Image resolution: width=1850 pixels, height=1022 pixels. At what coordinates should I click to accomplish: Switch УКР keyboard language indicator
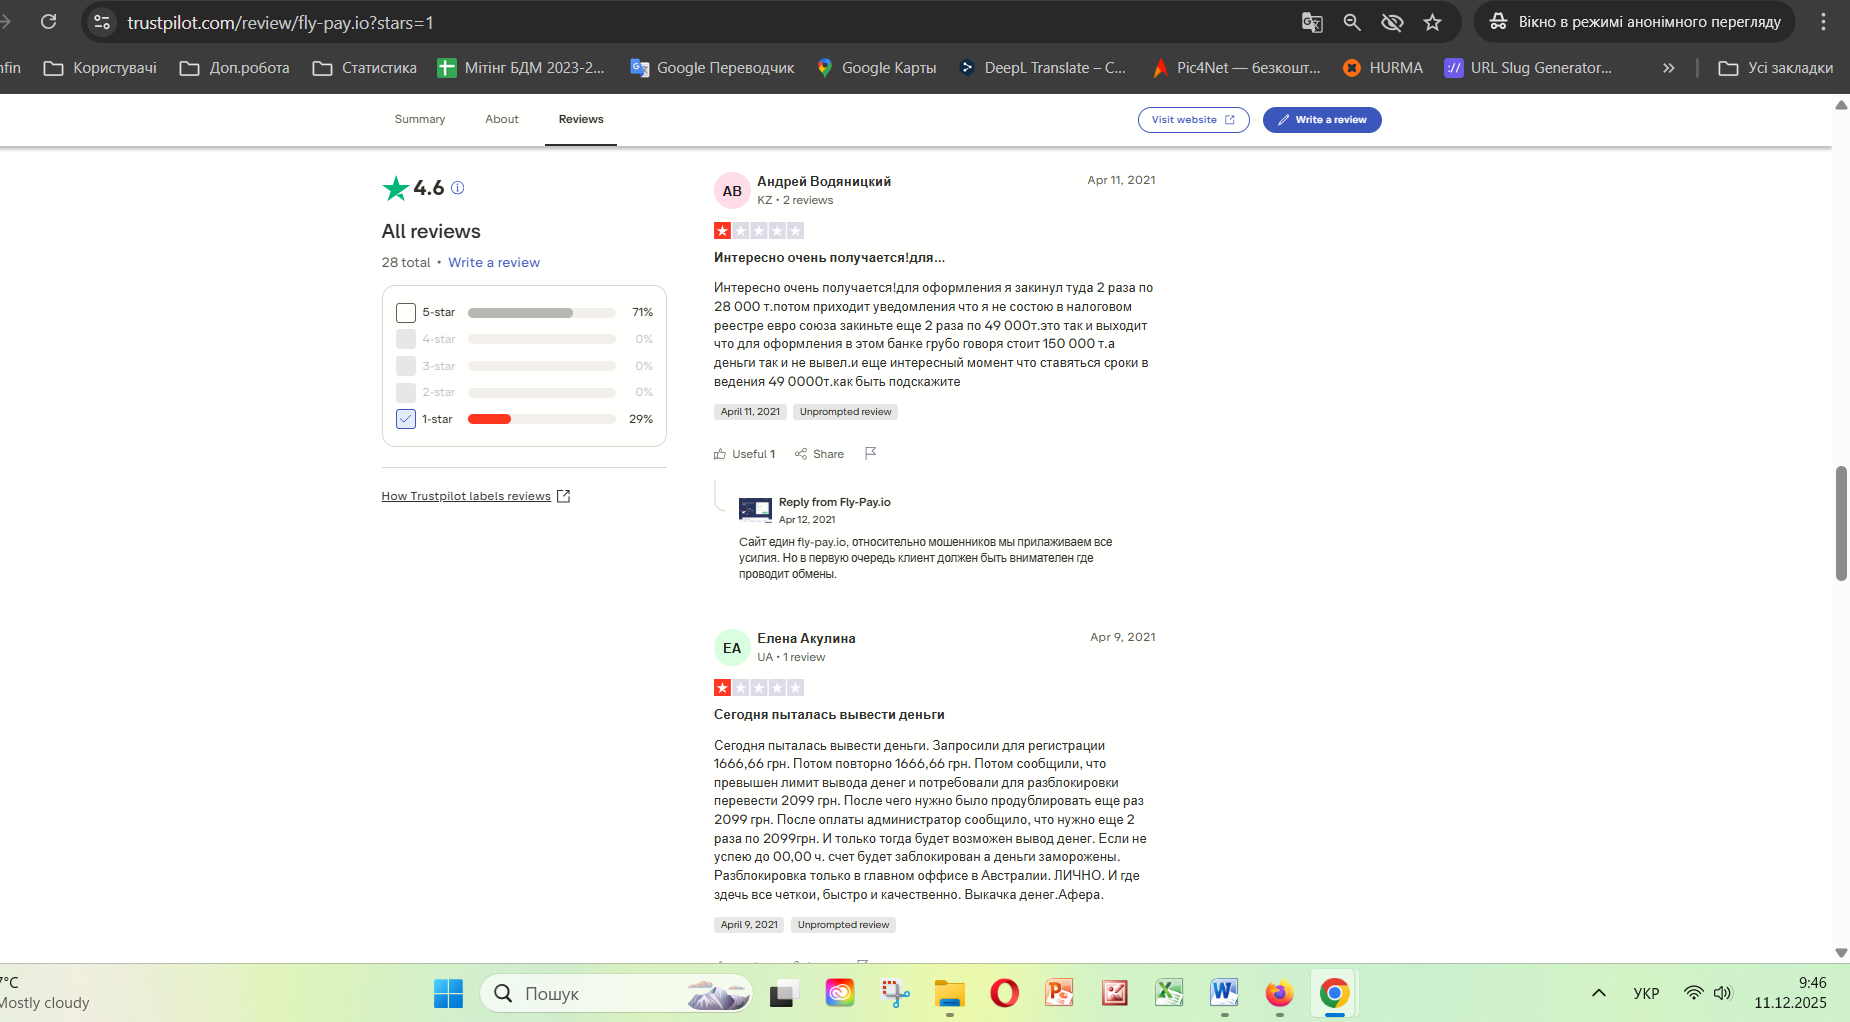[x=1646, y=993]
